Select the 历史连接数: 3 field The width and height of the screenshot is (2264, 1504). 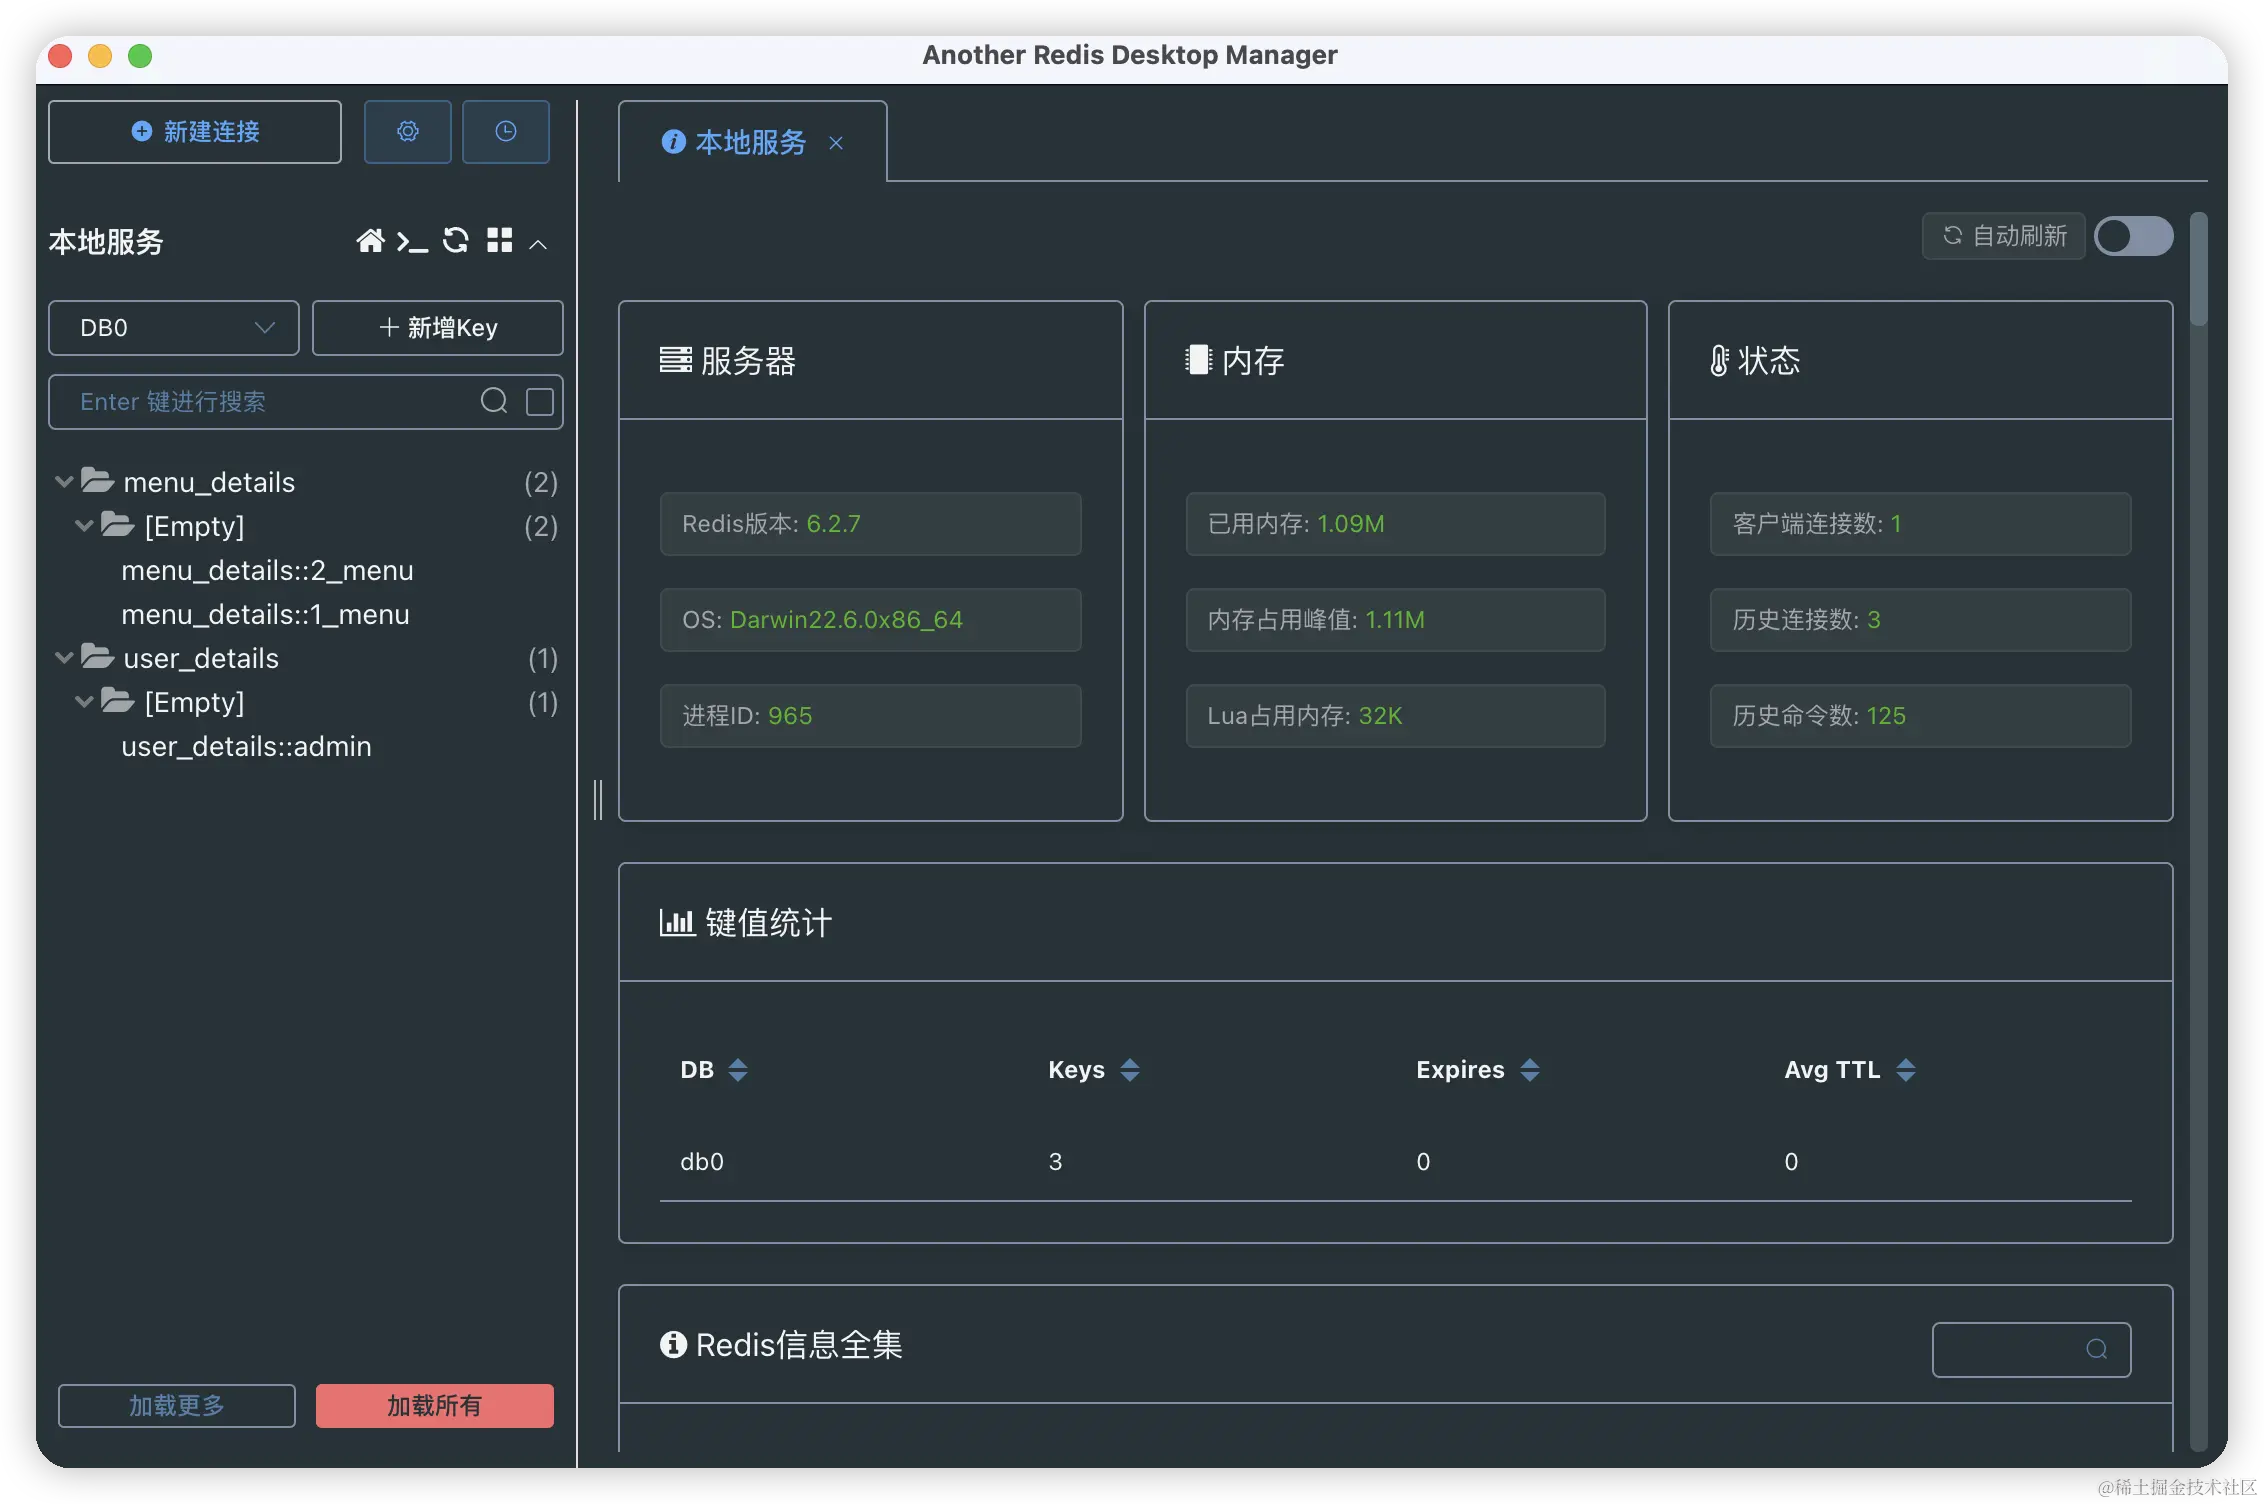pos(1920,619)
